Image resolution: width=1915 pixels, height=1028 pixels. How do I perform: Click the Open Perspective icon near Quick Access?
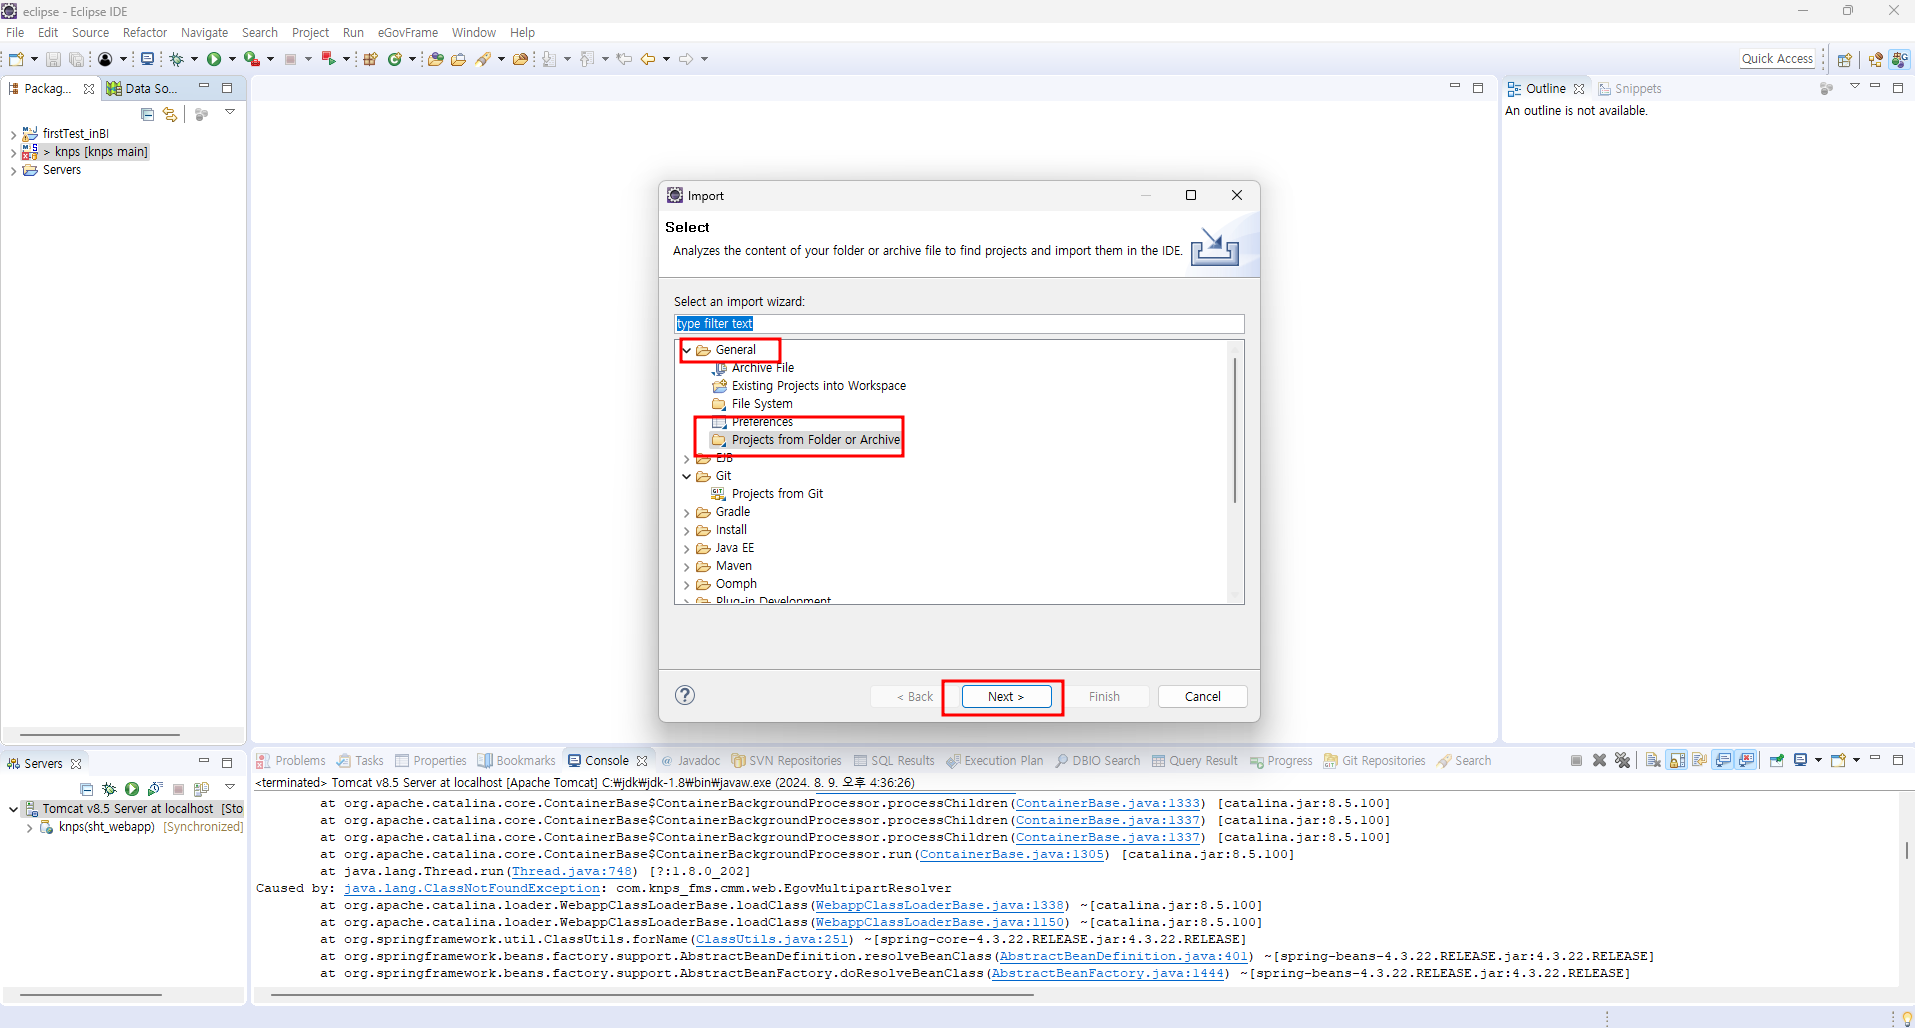1845,59
